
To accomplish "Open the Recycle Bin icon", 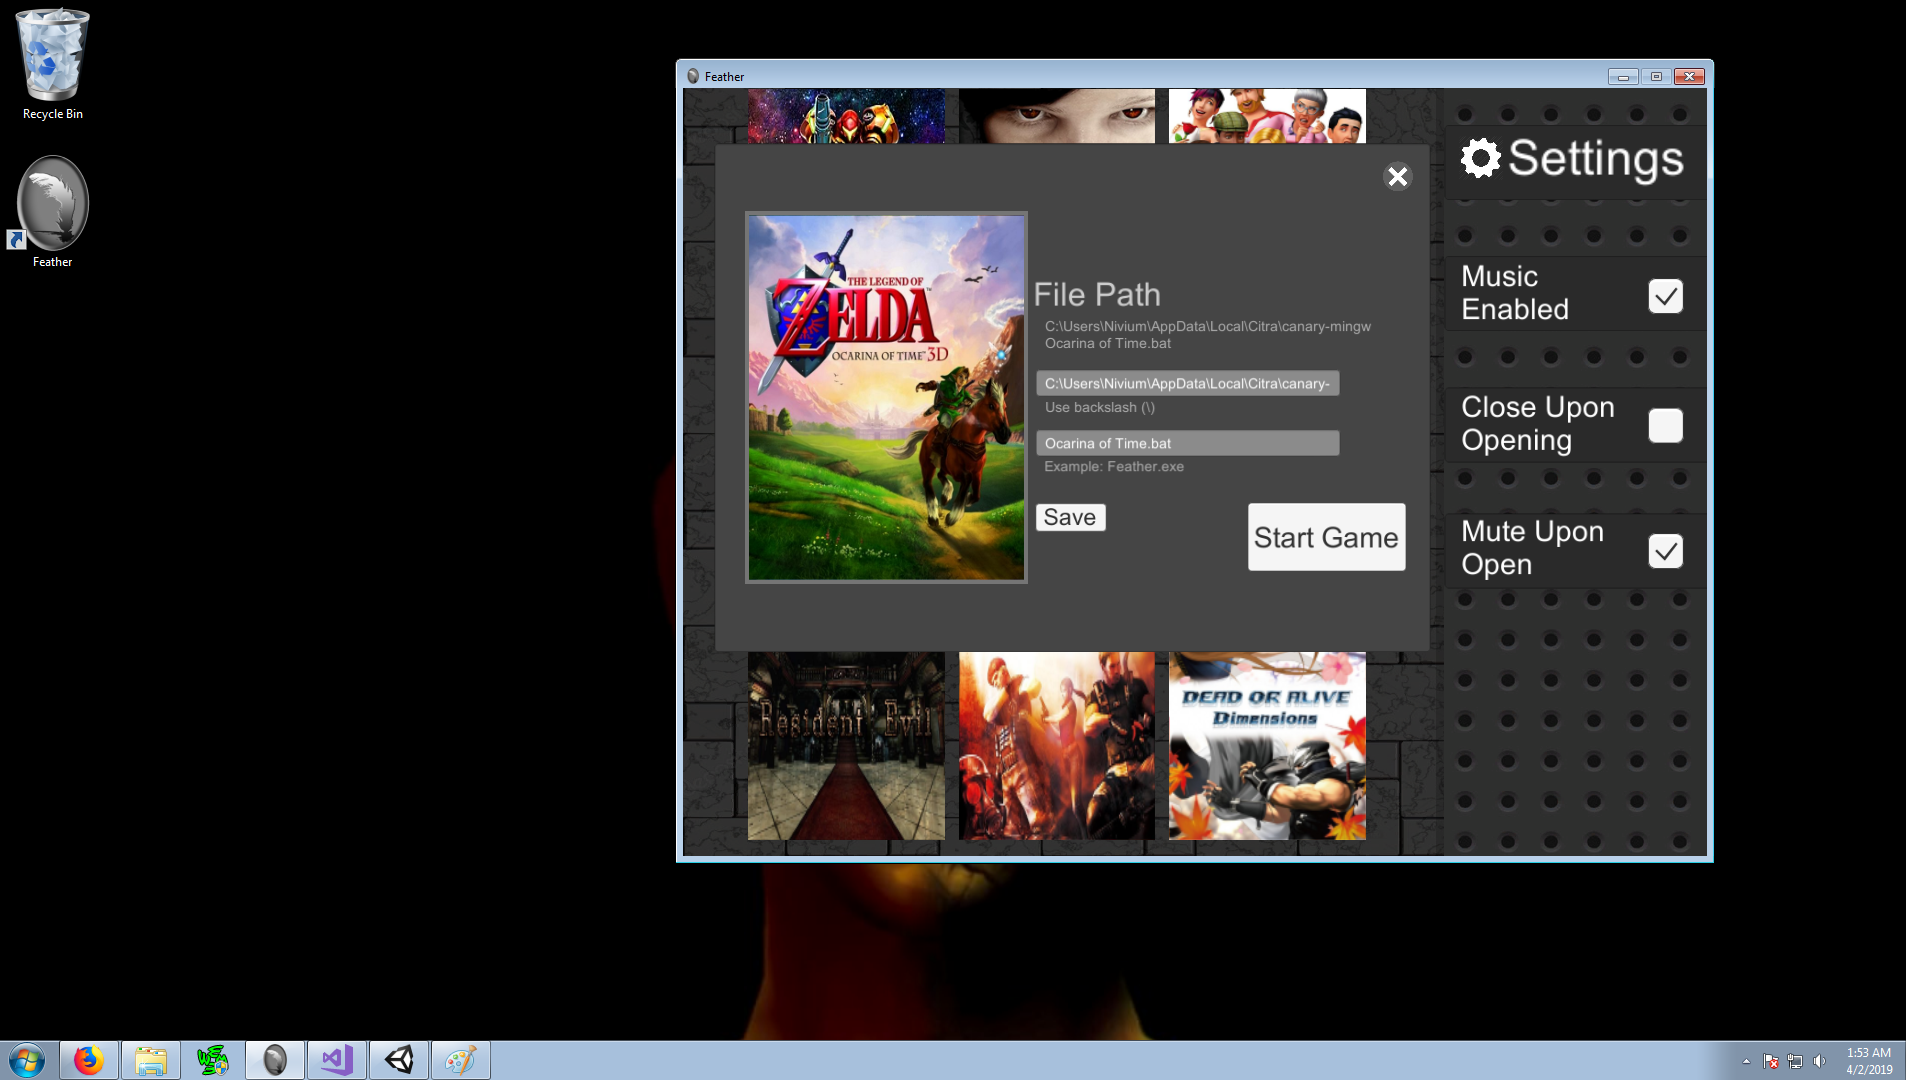I will (x=52, y=64).
